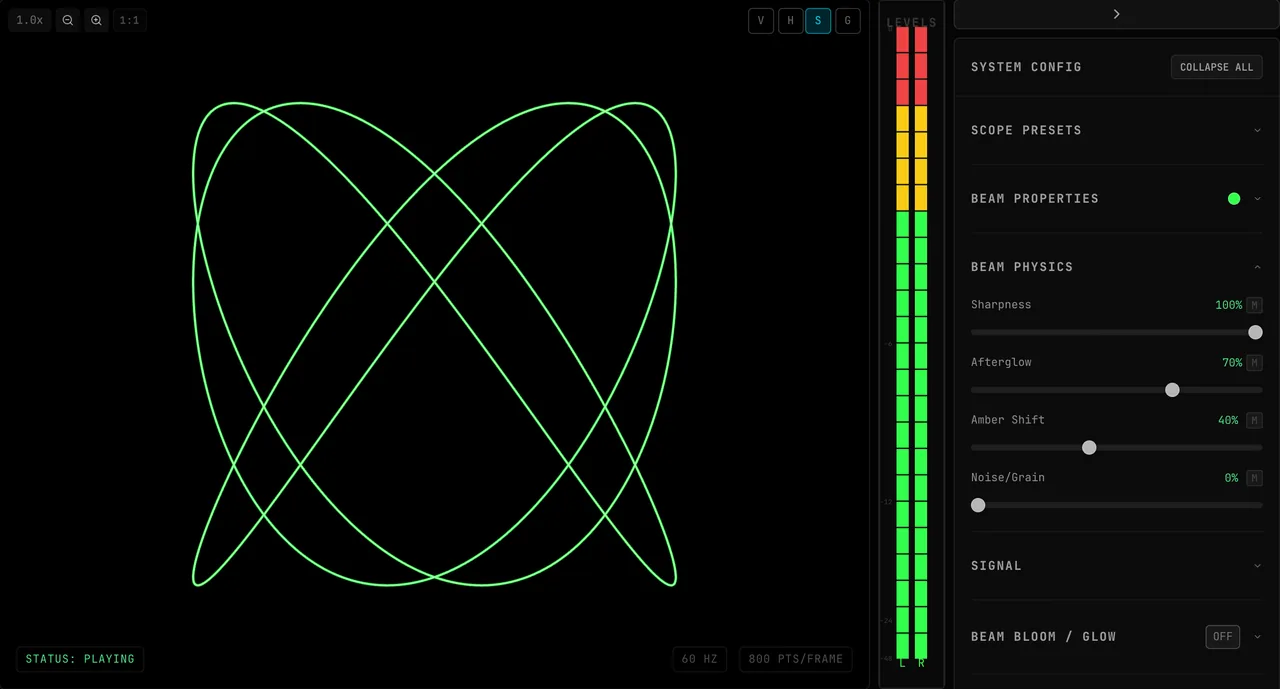The width and height of the screenshot is (1280, 689).
Task: Click the System Config heading
Action: [1026, 67]
